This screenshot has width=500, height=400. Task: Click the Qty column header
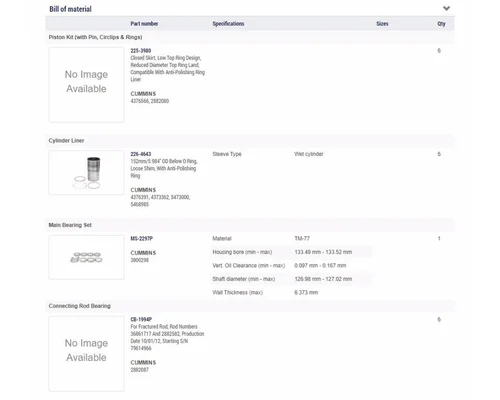[x=441, y=24]
